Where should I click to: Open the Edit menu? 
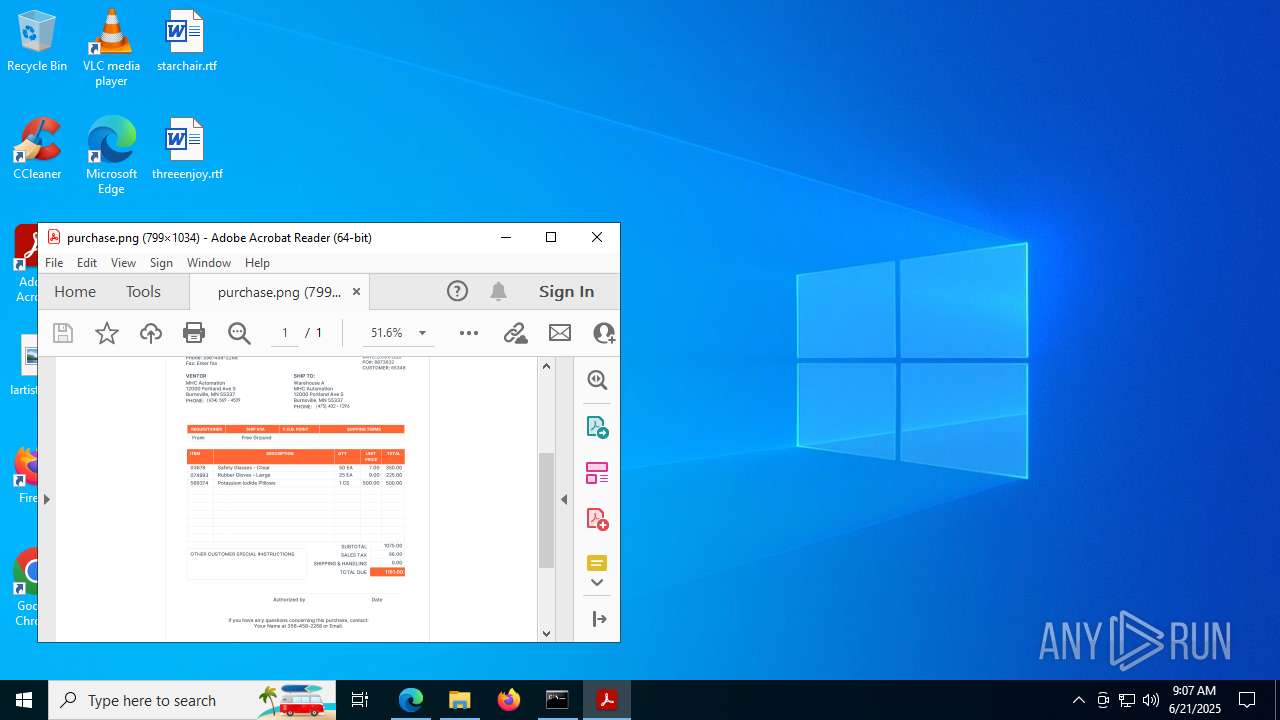[x=87, y=262]
